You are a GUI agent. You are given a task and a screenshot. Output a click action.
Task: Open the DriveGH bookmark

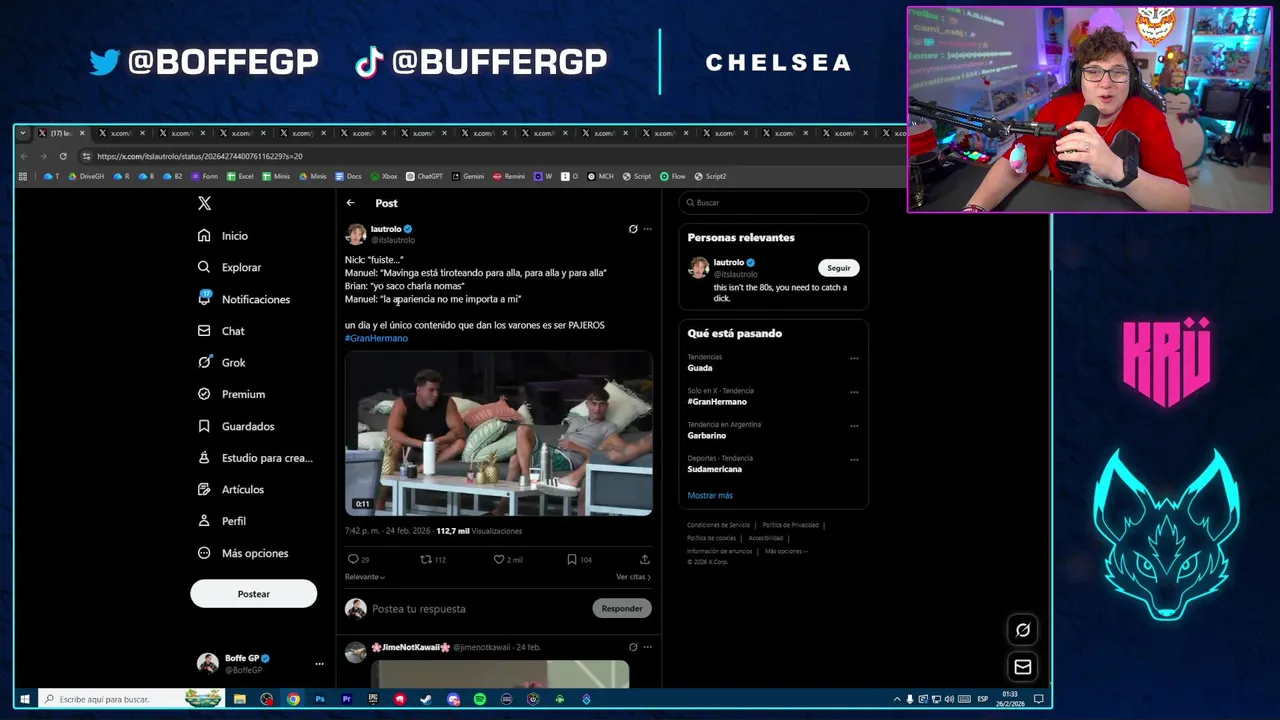(x=86, y=176)
